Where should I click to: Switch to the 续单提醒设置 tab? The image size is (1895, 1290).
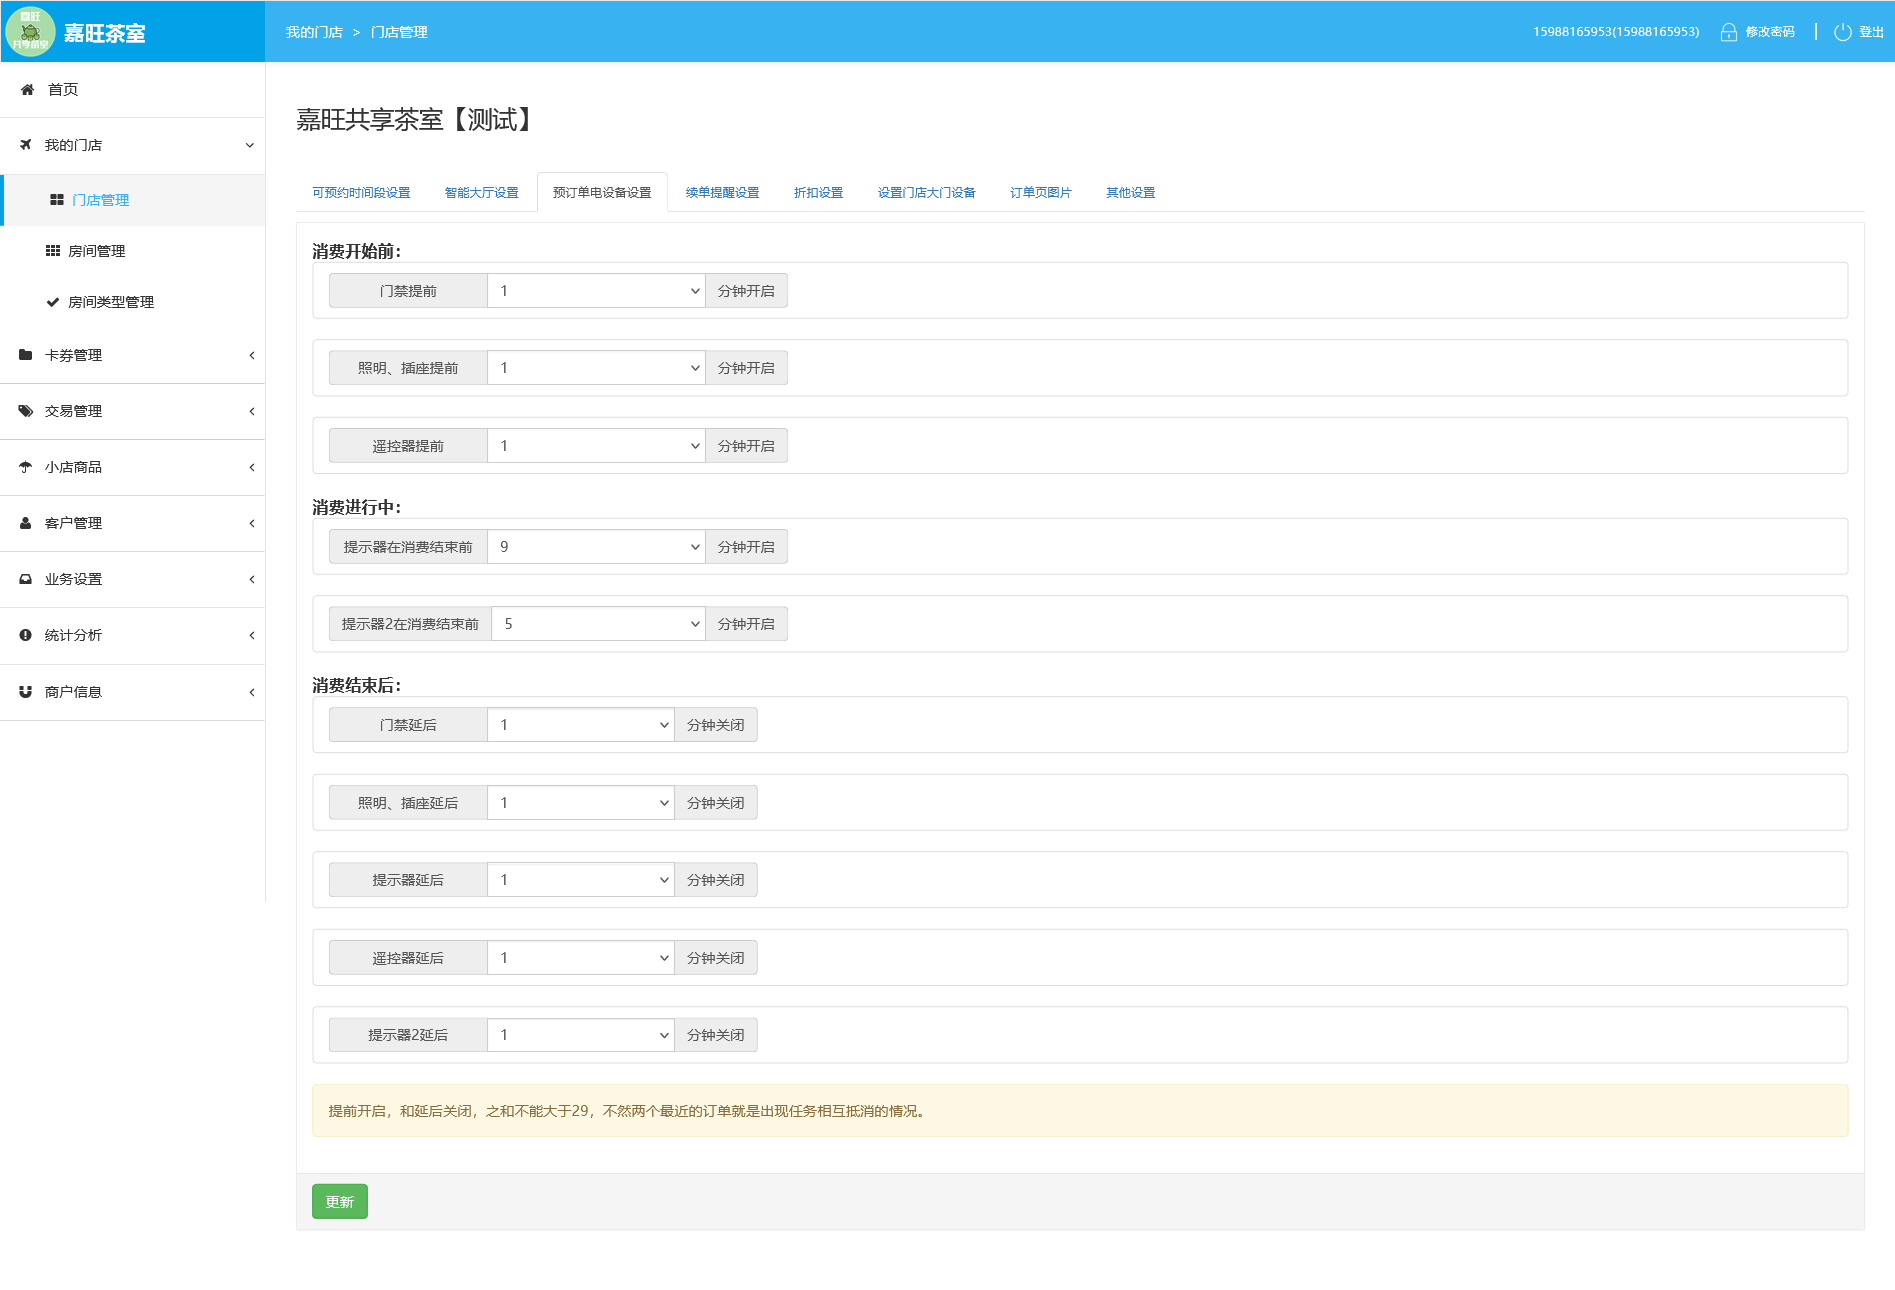[x=723, y=193]
